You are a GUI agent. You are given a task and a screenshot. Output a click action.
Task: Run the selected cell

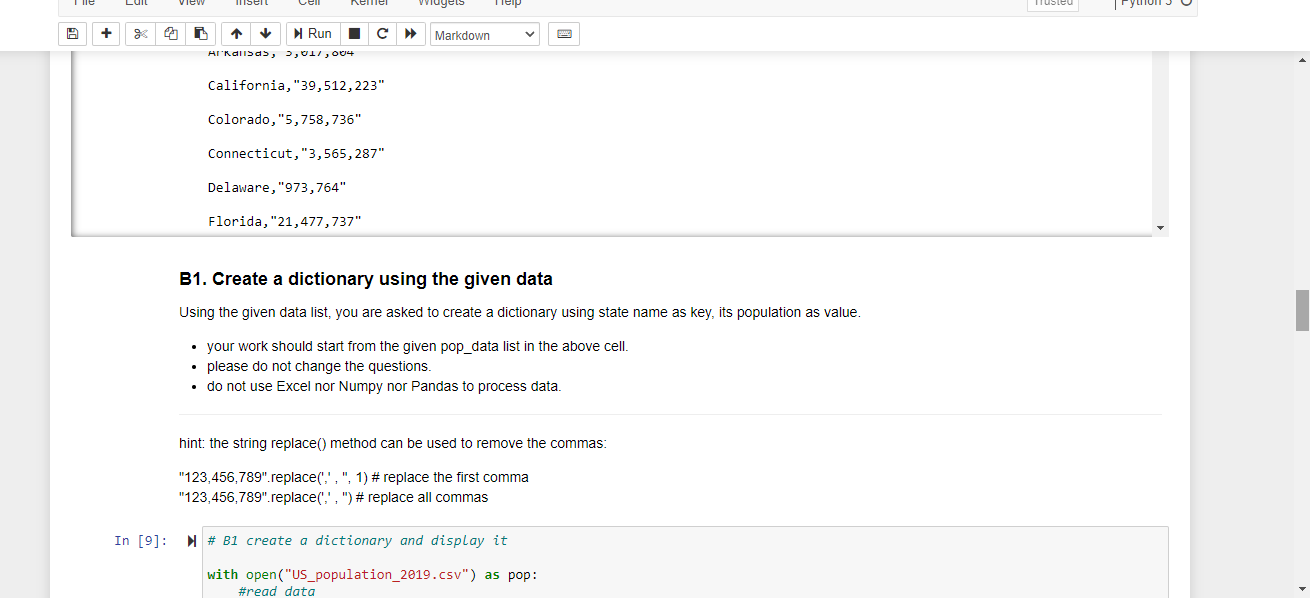(x=312, y=33)
